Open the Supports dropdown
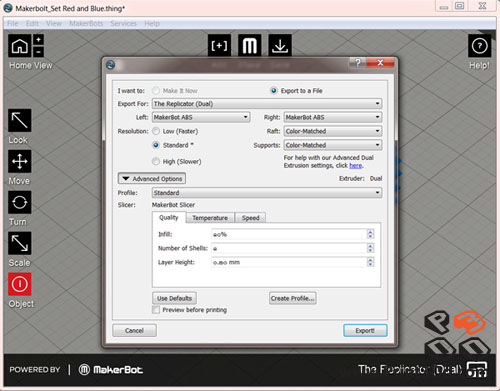Viewport: 500px width, 391px height. pos(333,145)
